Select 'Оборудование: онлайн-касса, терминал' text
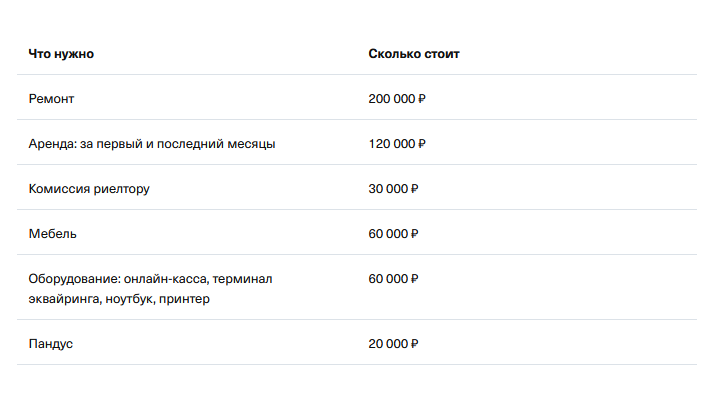 pos(150,279)
